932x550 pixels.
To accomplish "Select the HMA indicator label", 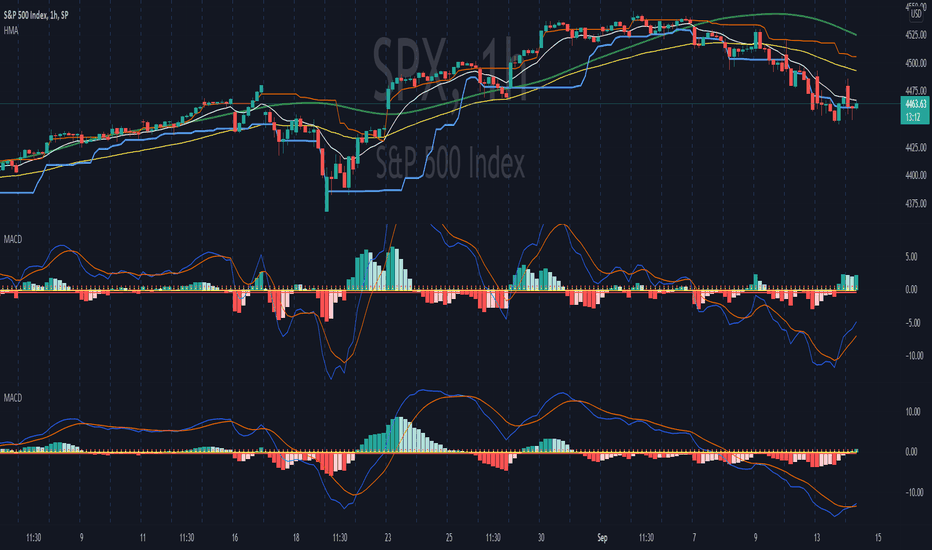I will [x=11, y=30].
